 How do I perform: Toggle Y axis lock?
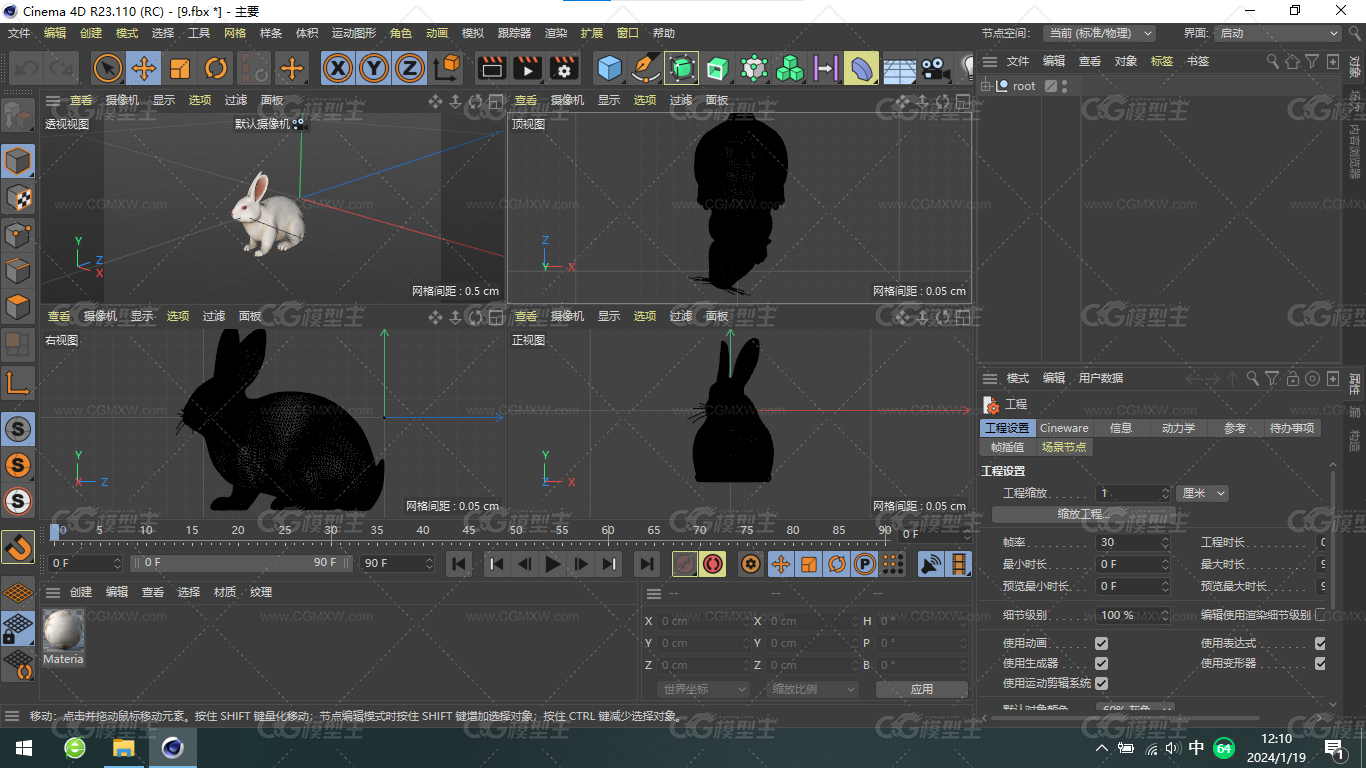(374, 68)
